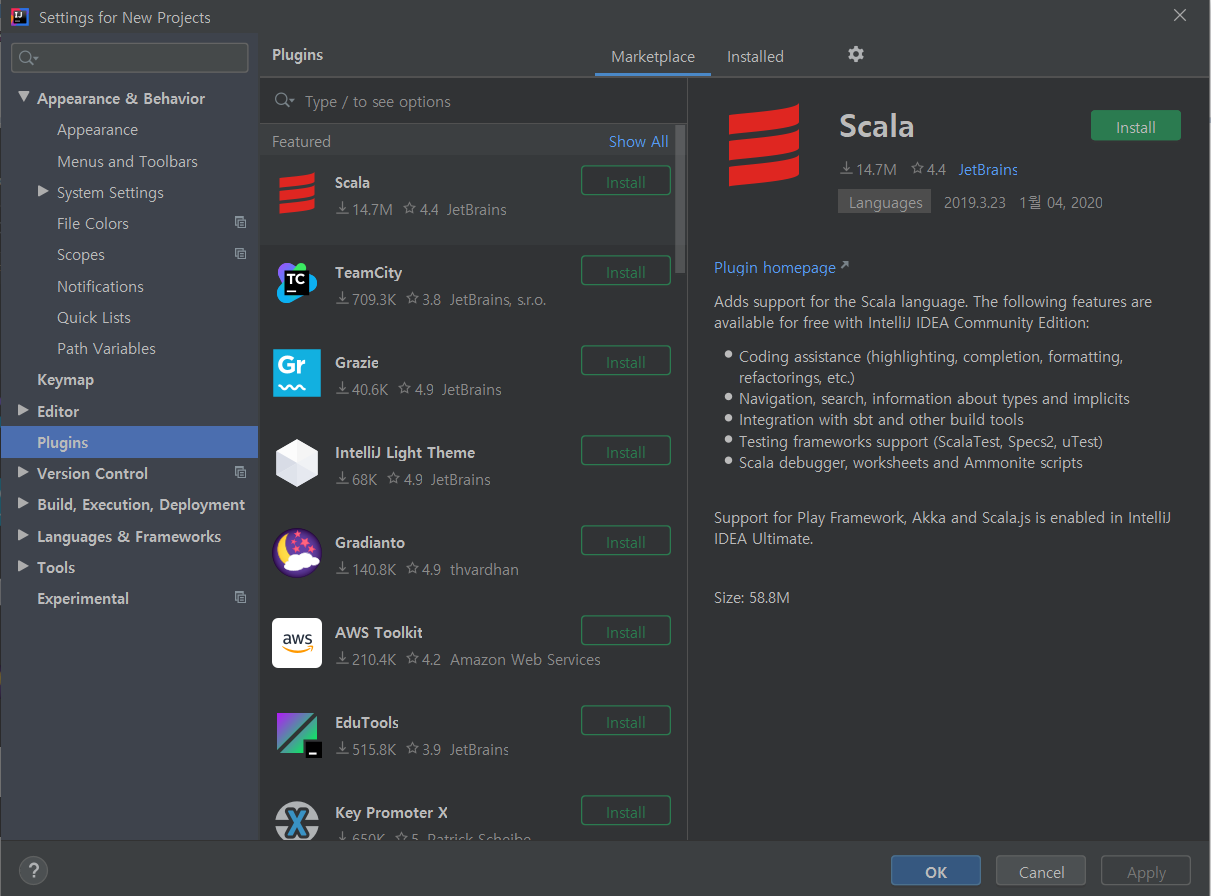Image resolution: width=1211 pixels, height=896 pixels.
Task: Expand the Tools section
Action: point(24,566)
